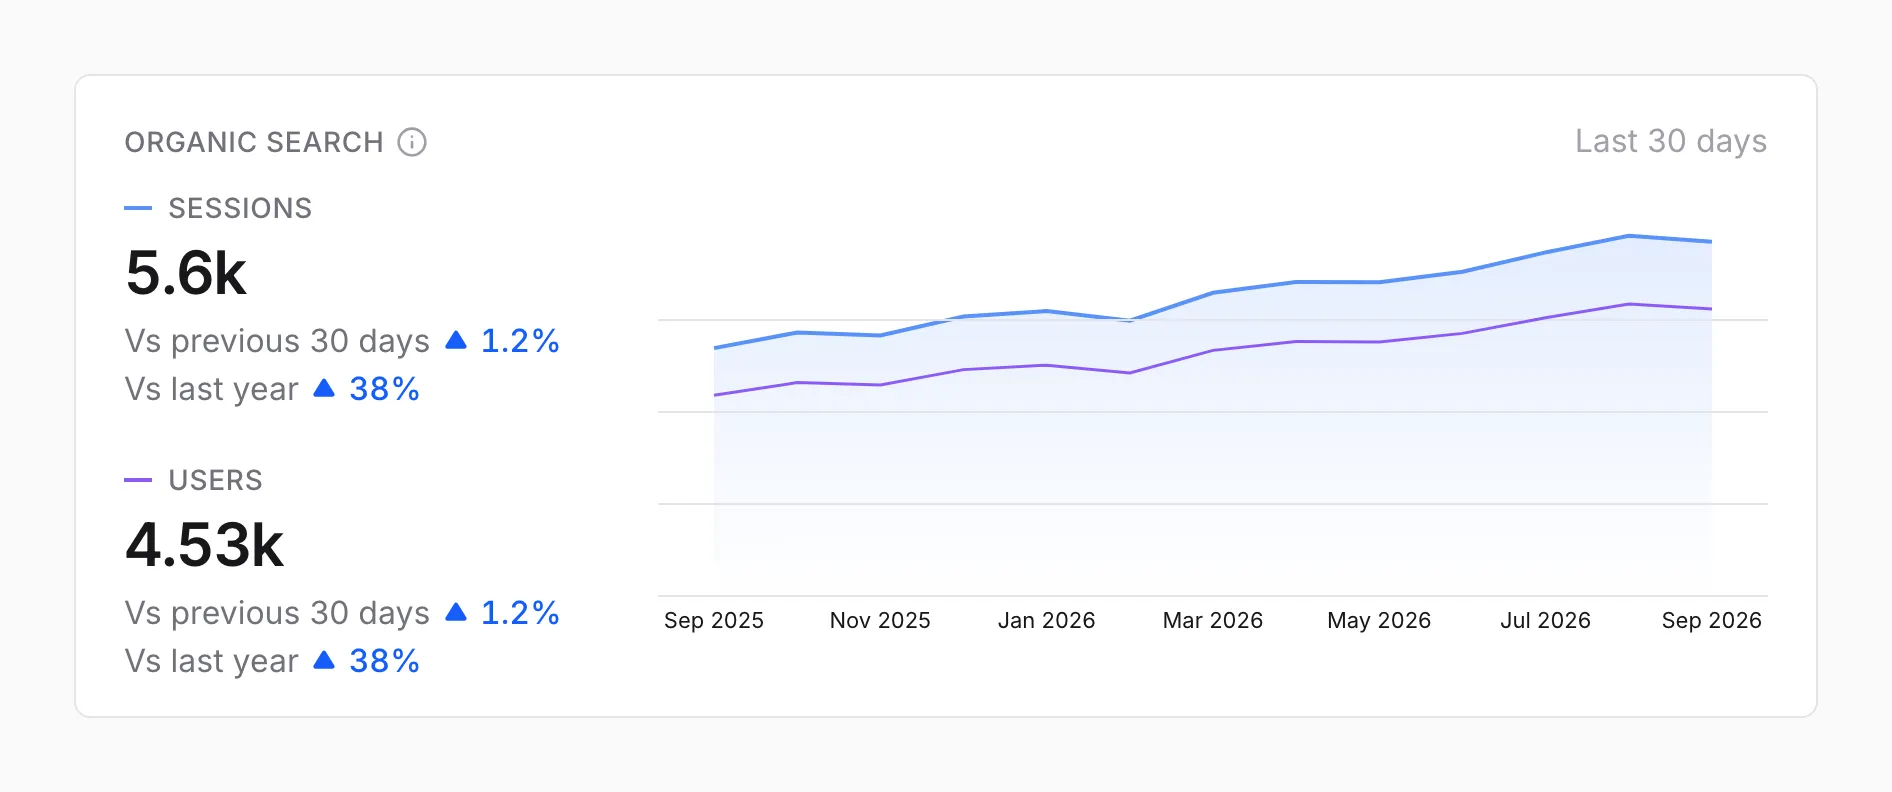Click the 'Last 30 days' range label
Image resolution: width=1892 pixels, height=792 pixels.
[x=1671, y=141]
